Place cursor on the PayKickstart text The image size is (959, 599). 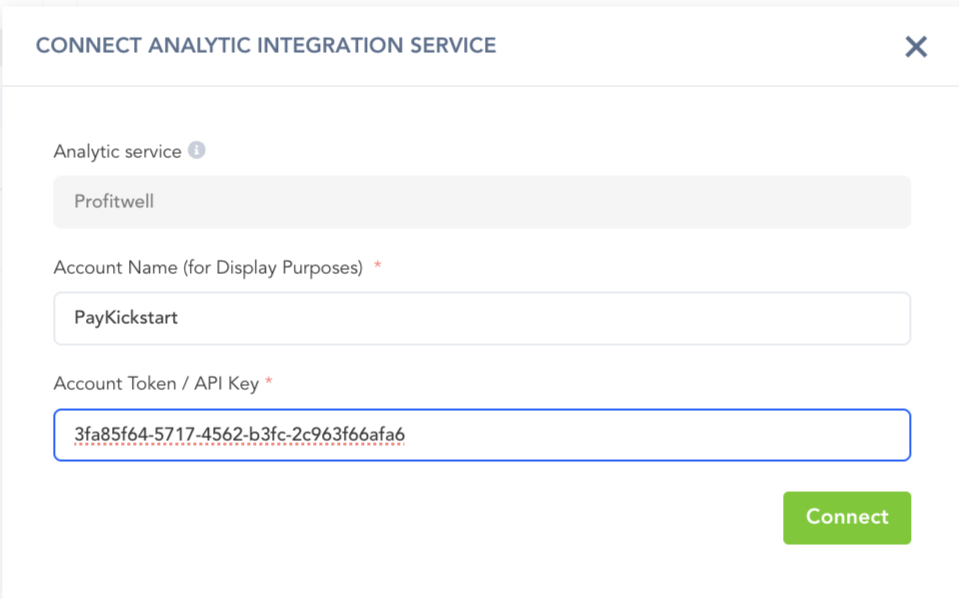(x=125, y=318)
